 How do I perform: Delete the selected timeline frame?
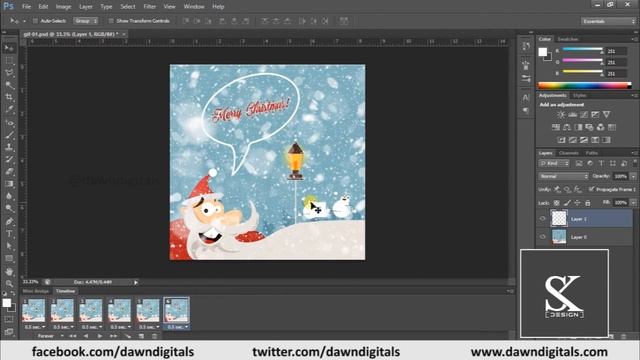[155, 336]
